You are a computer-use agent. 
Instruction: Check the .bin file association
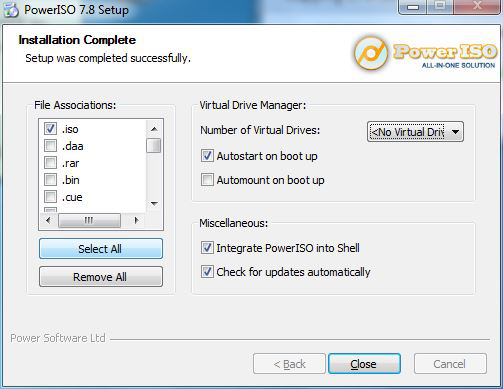(50, 180)
